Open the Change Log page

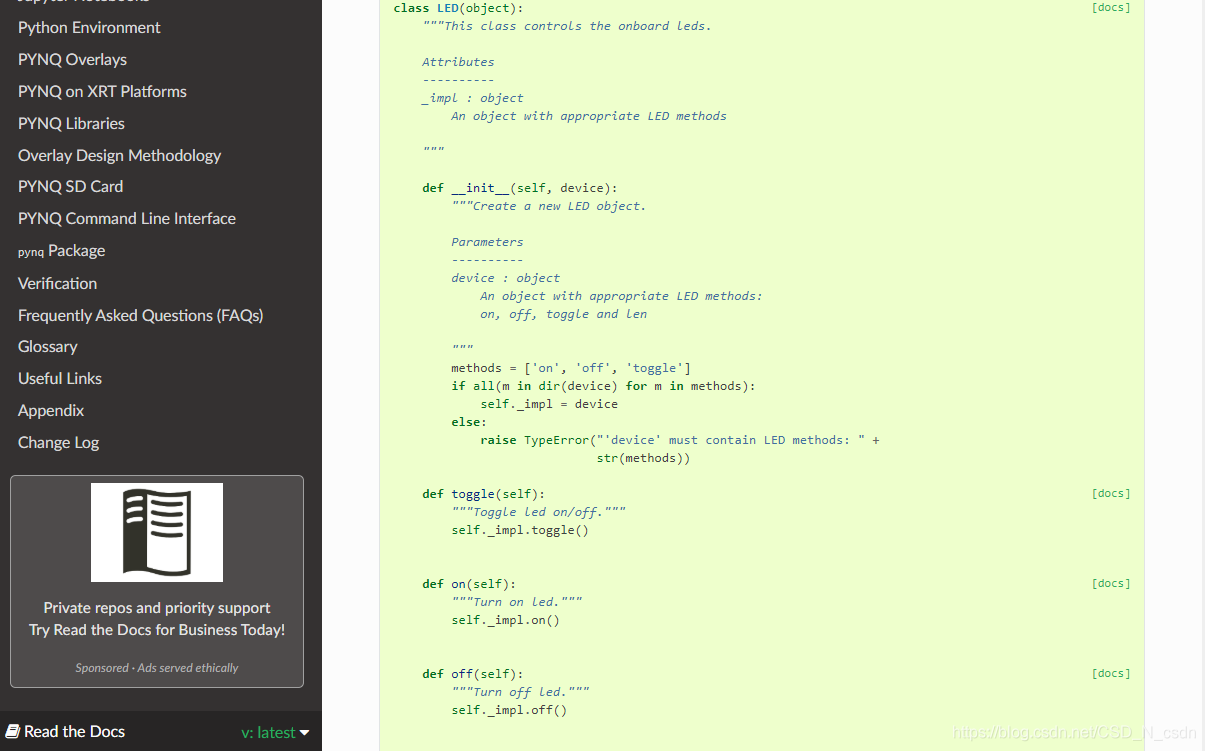(58, 442)
